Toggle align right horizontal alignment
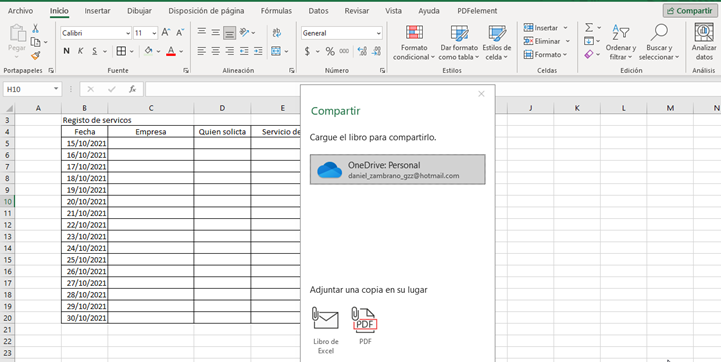The width and height of the screenshot is (721, 362). click(x=229, y=51)
